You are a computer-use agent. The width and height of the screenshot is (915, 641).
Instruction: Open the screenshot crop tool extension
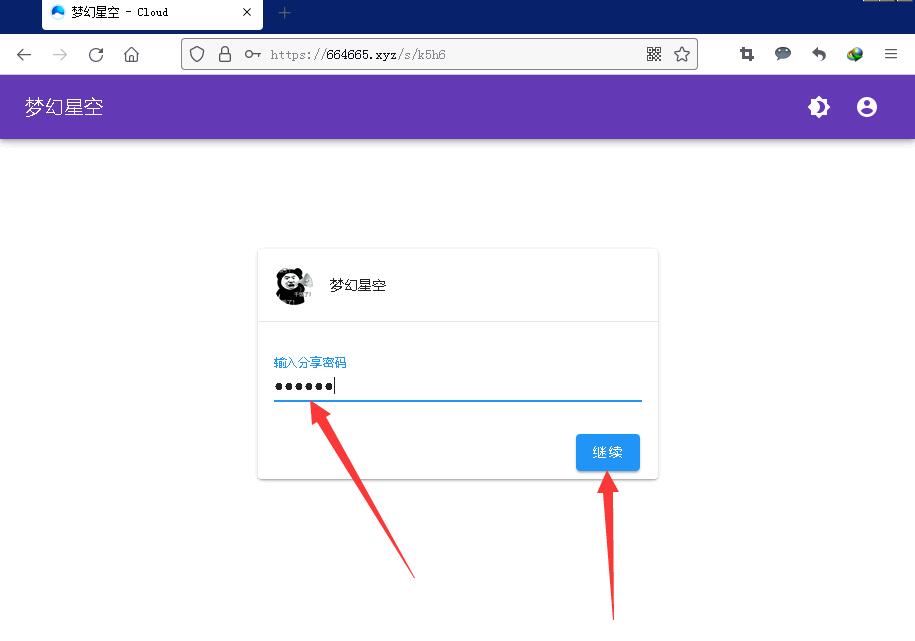[747, 55]
